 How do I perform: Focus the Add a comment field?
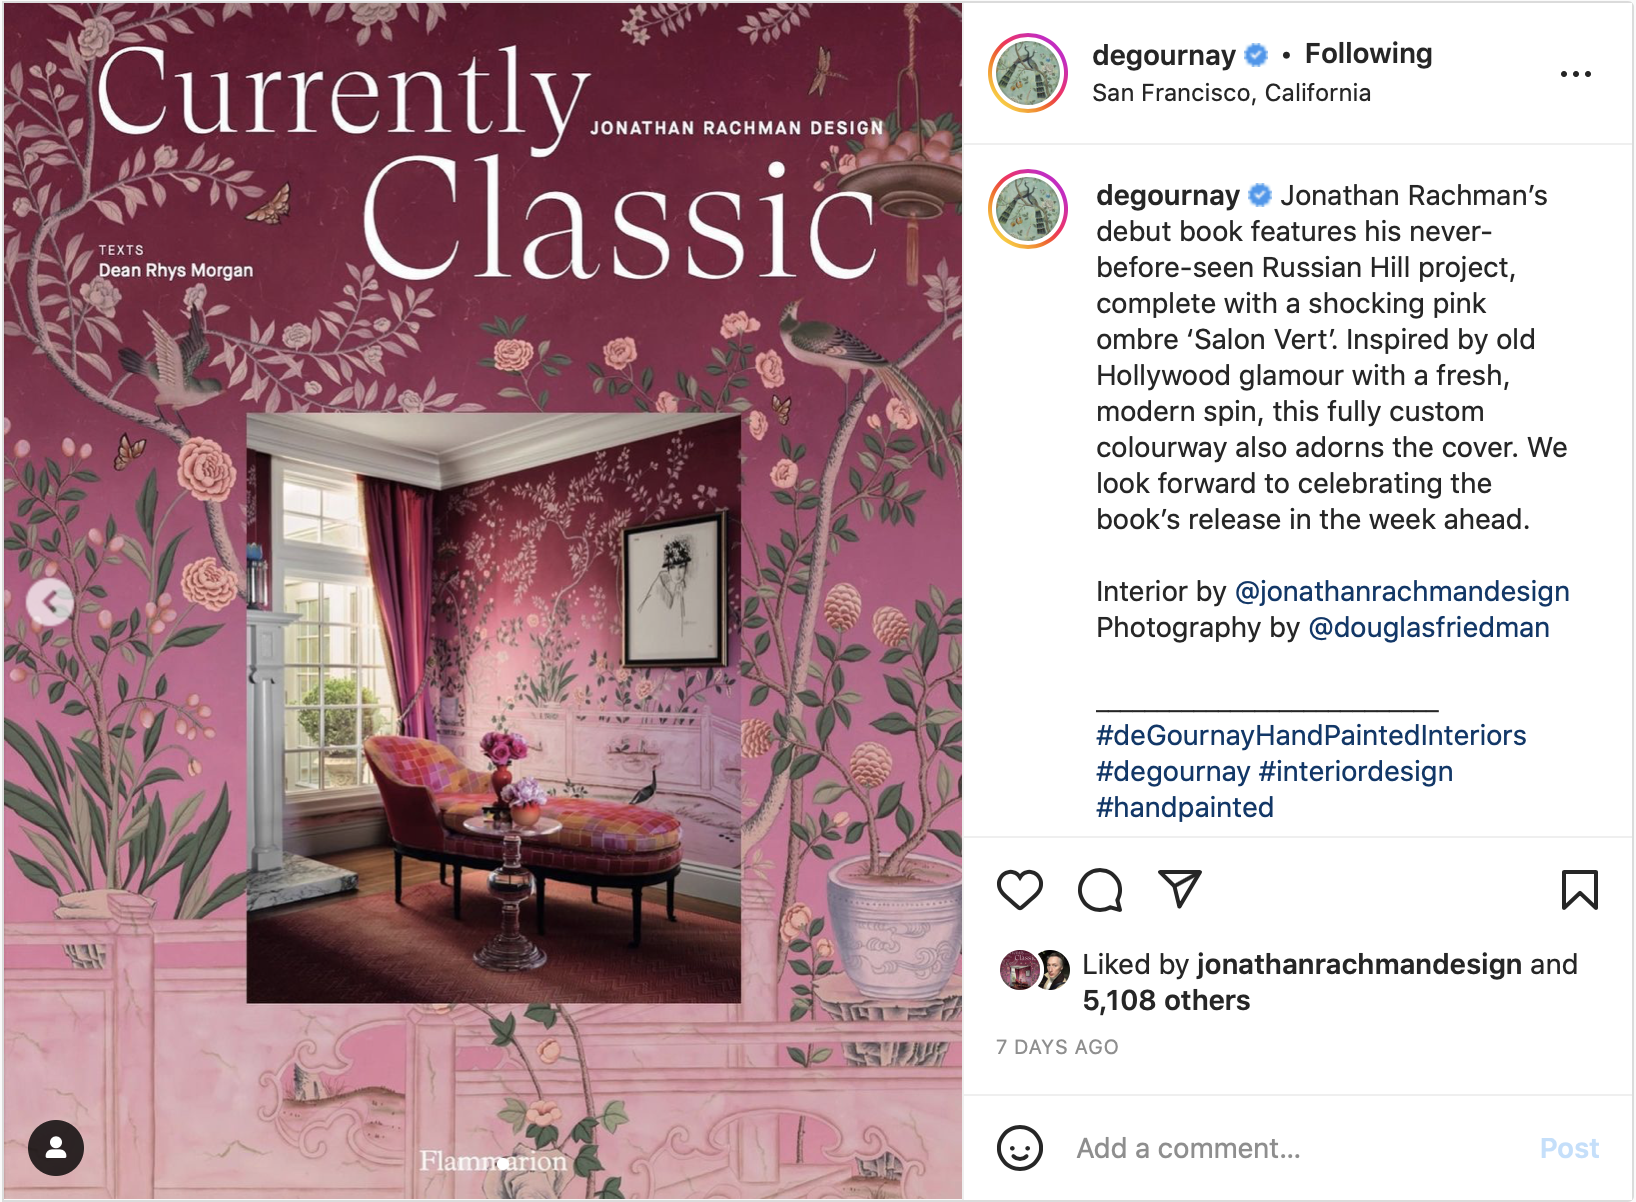coord(1295,1148)
